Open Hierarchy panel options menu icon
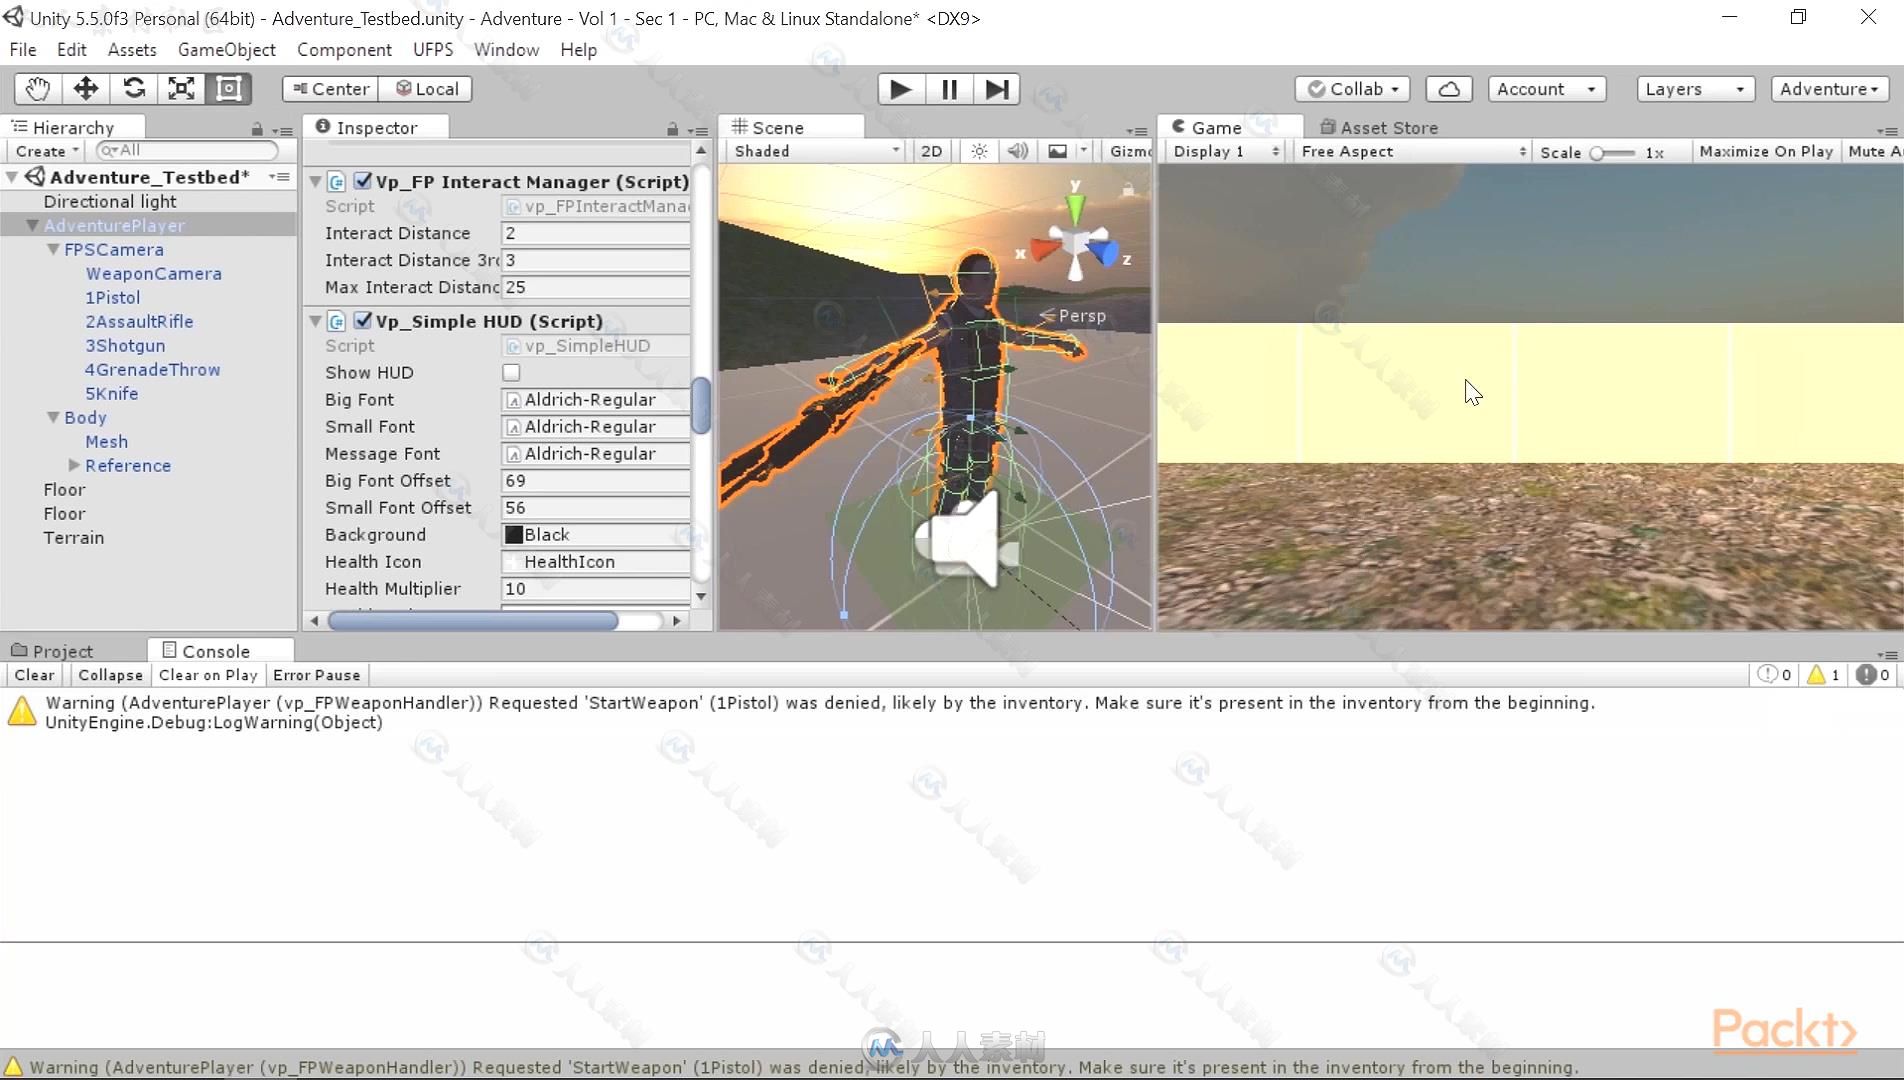 283,130
